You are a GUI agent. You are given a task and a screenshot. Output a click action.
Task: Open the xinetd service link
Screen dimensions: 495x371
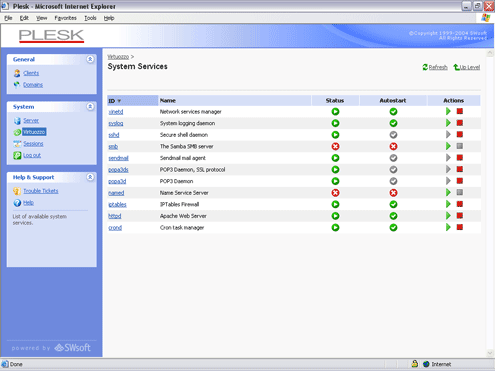click(x=116, y=112)
